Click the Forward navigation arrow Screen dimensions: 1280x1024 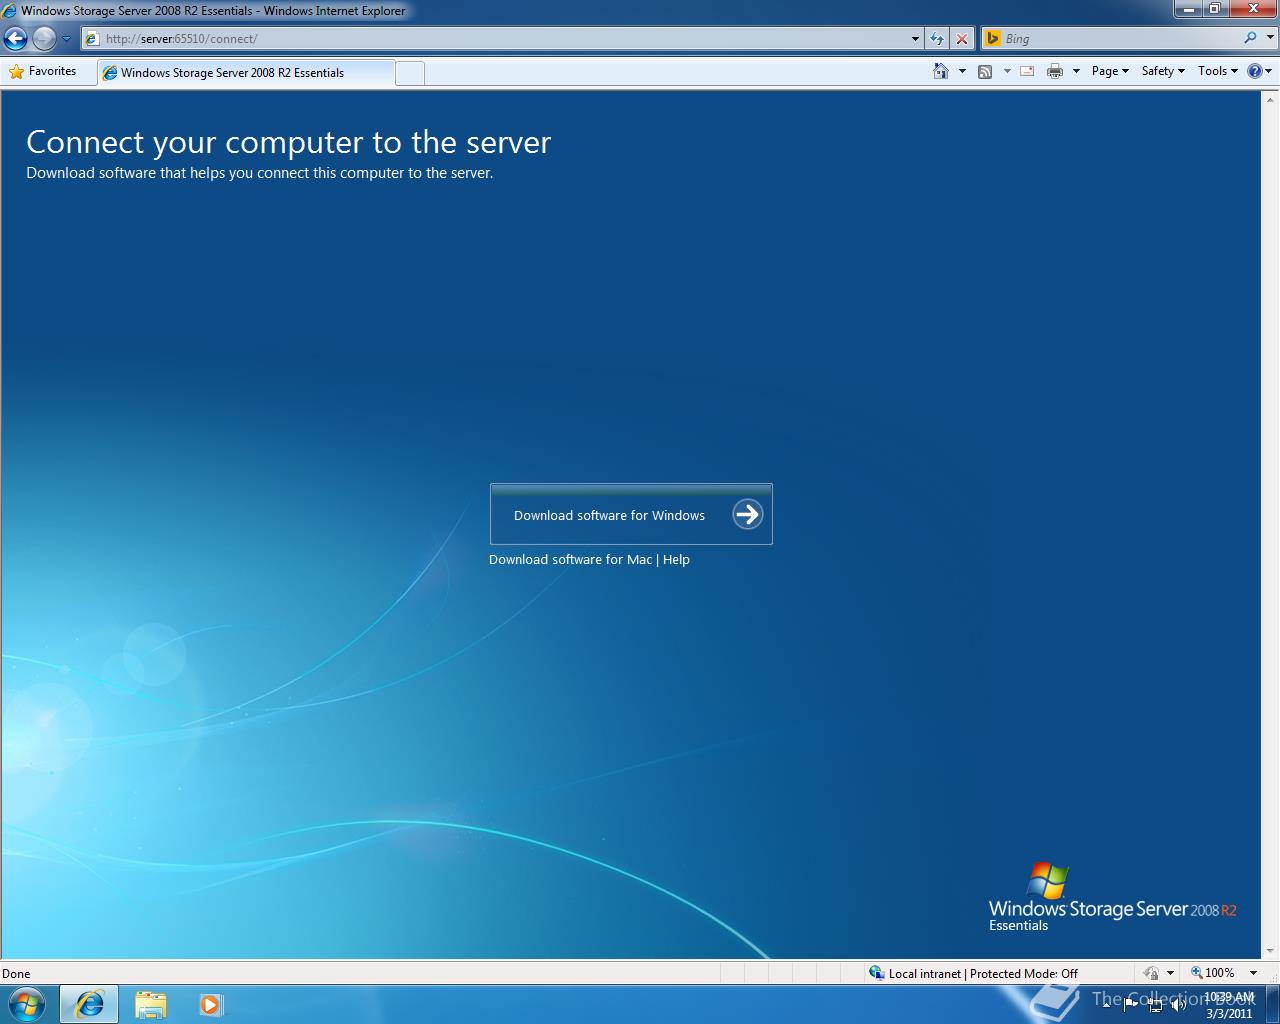pos(44,39)
